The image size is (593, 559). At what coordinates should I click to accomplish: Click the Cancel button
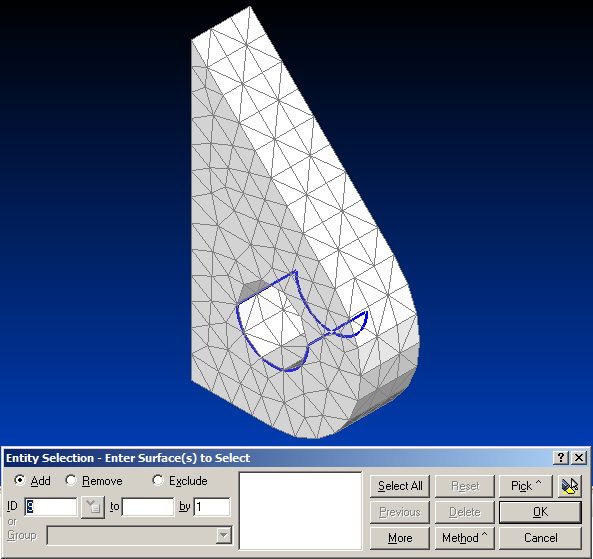pyautogui.click(x=540, y=538)
